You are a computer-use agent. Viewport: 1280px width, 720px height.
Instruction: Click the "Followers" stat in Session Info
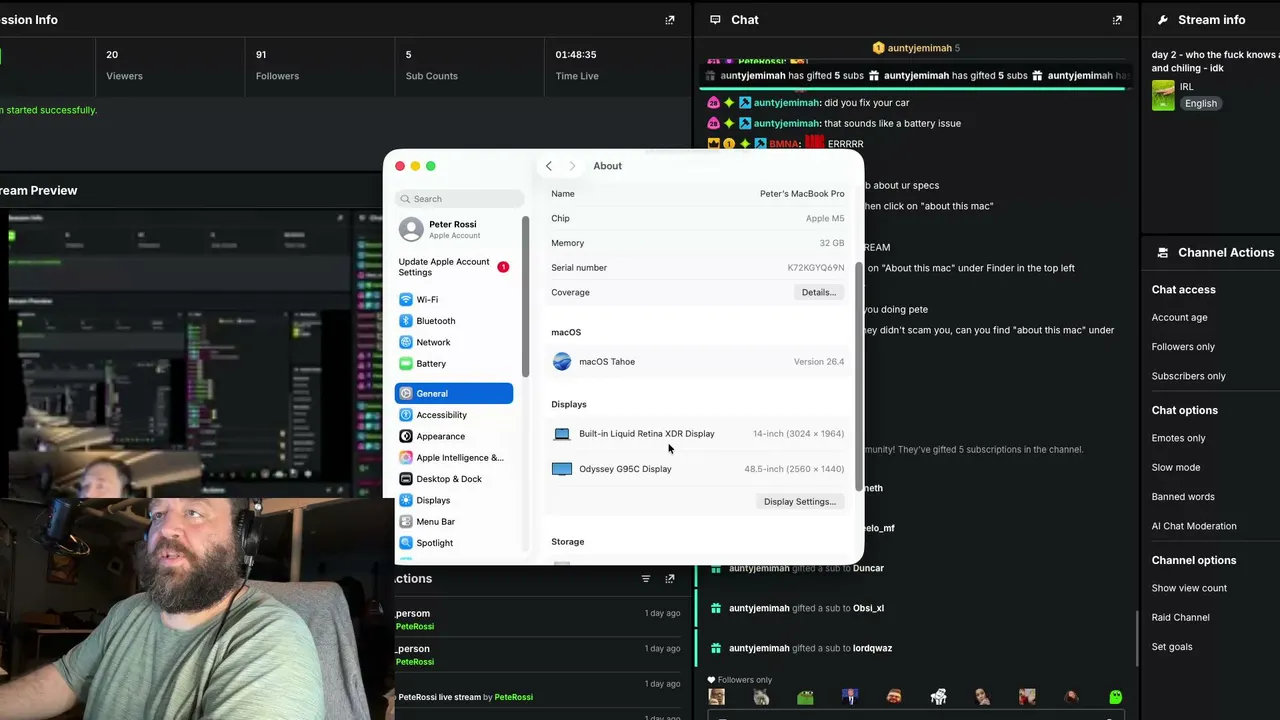[277, 76]
